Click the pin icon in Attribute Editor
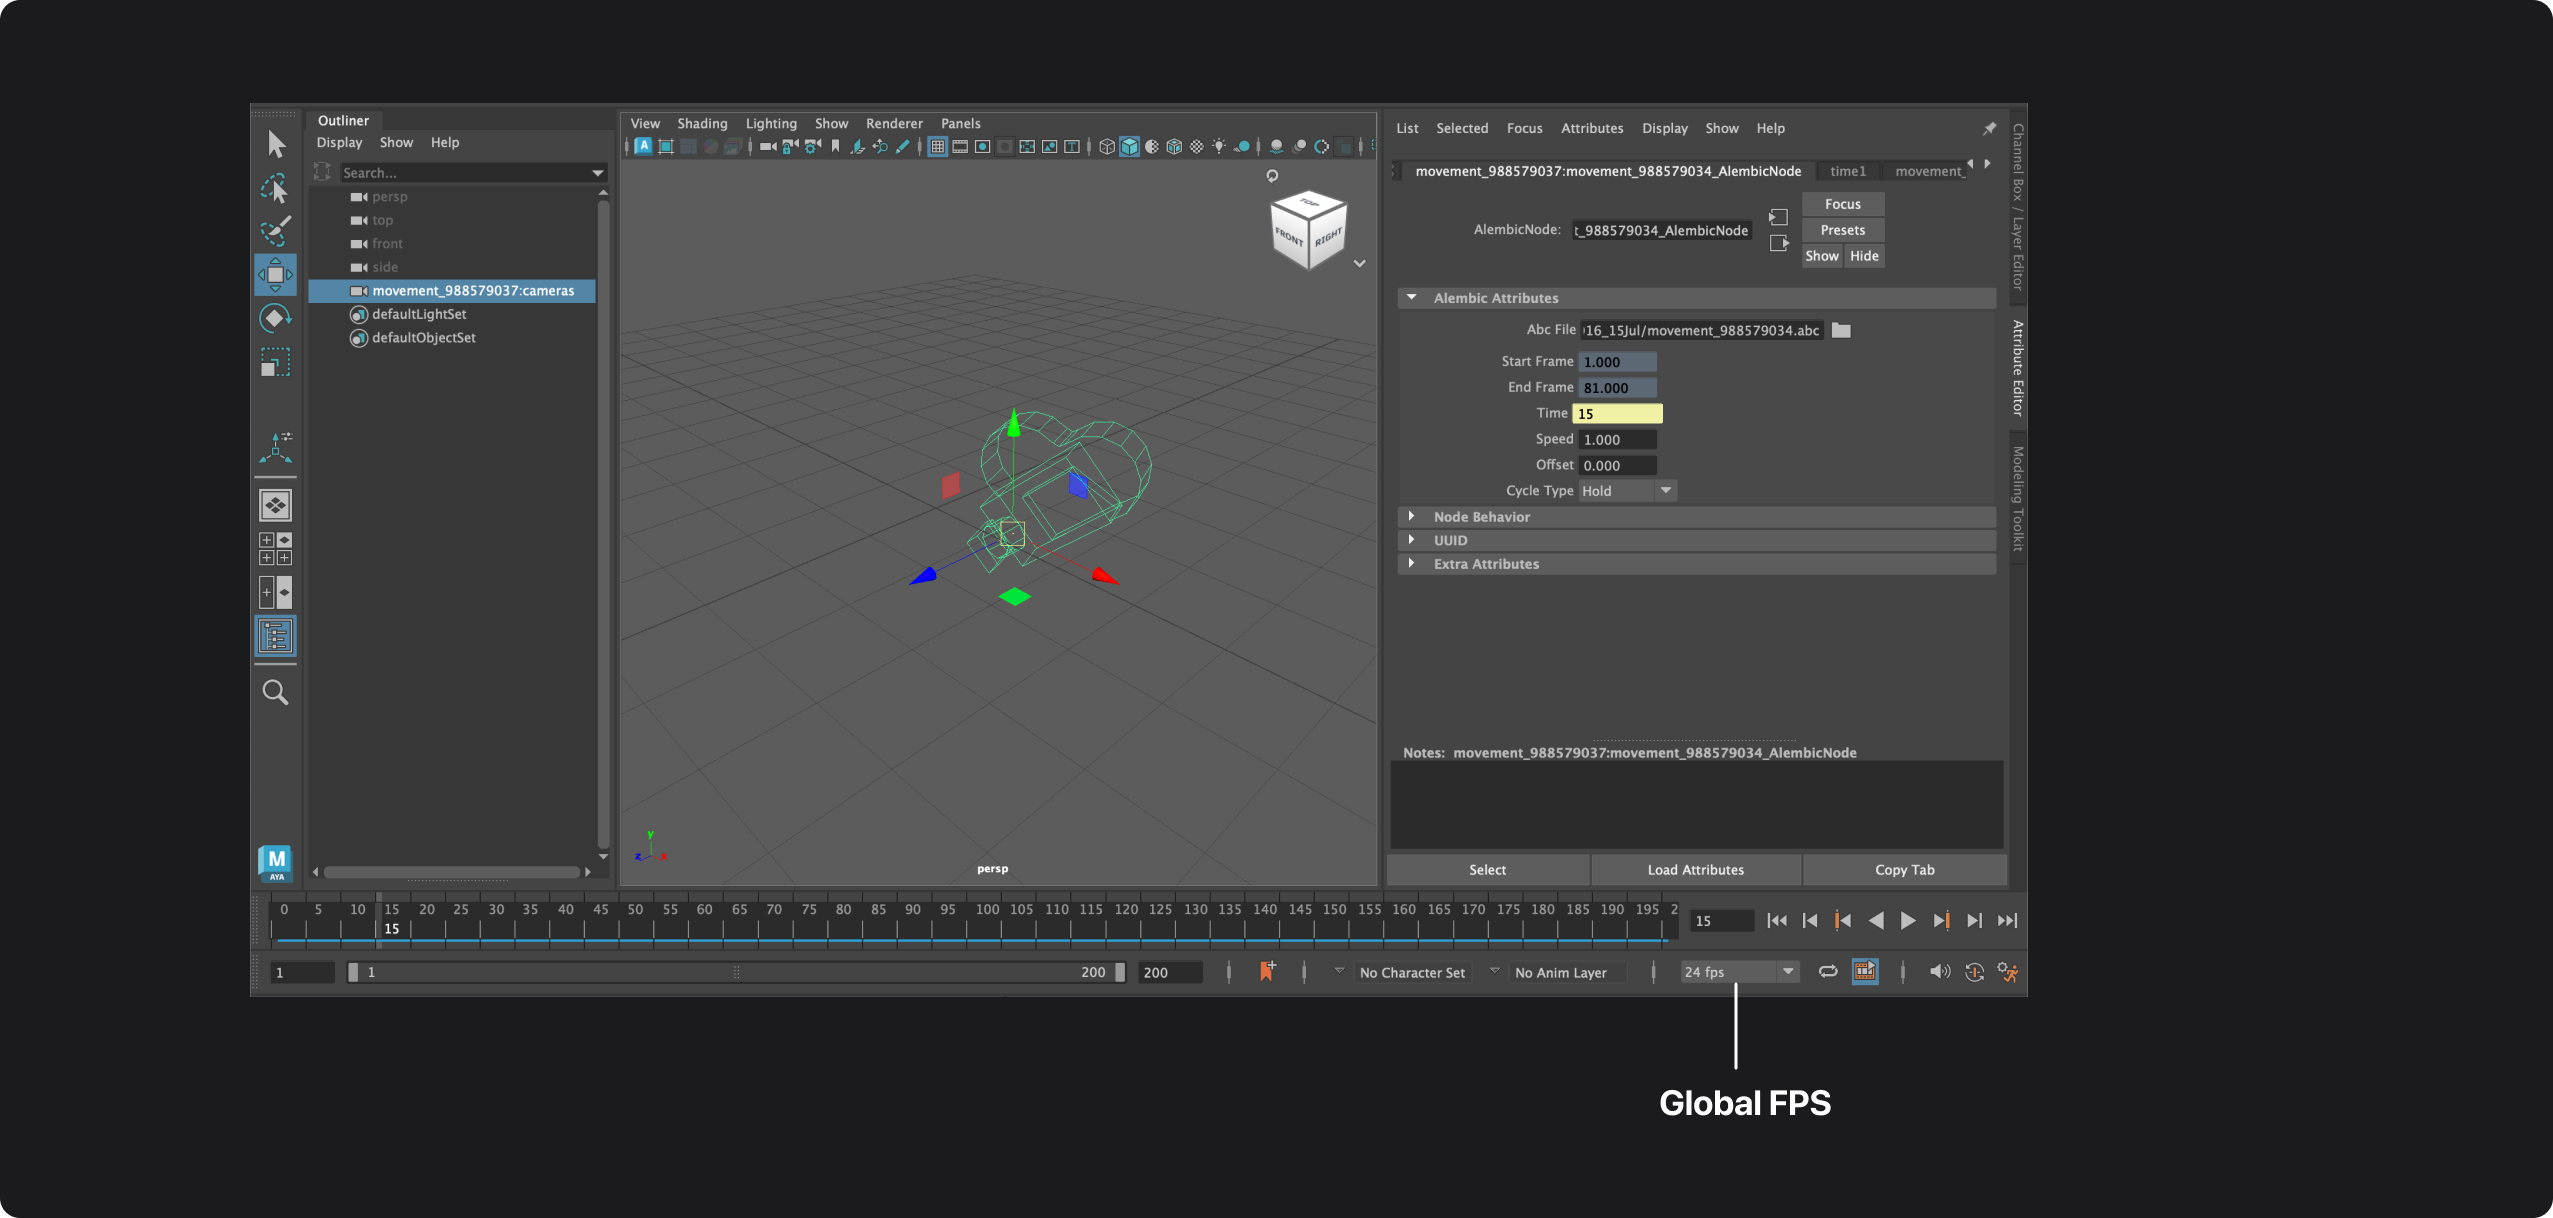Image resolution: width=2553 pixels, height=1218 pixels. (1990, 129)
